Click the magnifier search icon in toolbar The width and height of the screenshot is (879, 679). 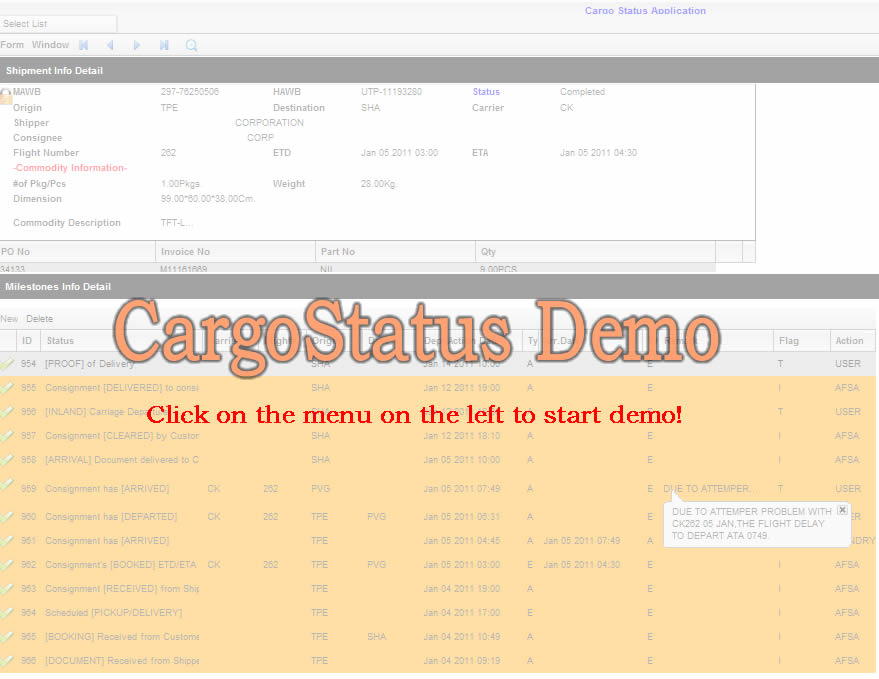coord(191,45)
